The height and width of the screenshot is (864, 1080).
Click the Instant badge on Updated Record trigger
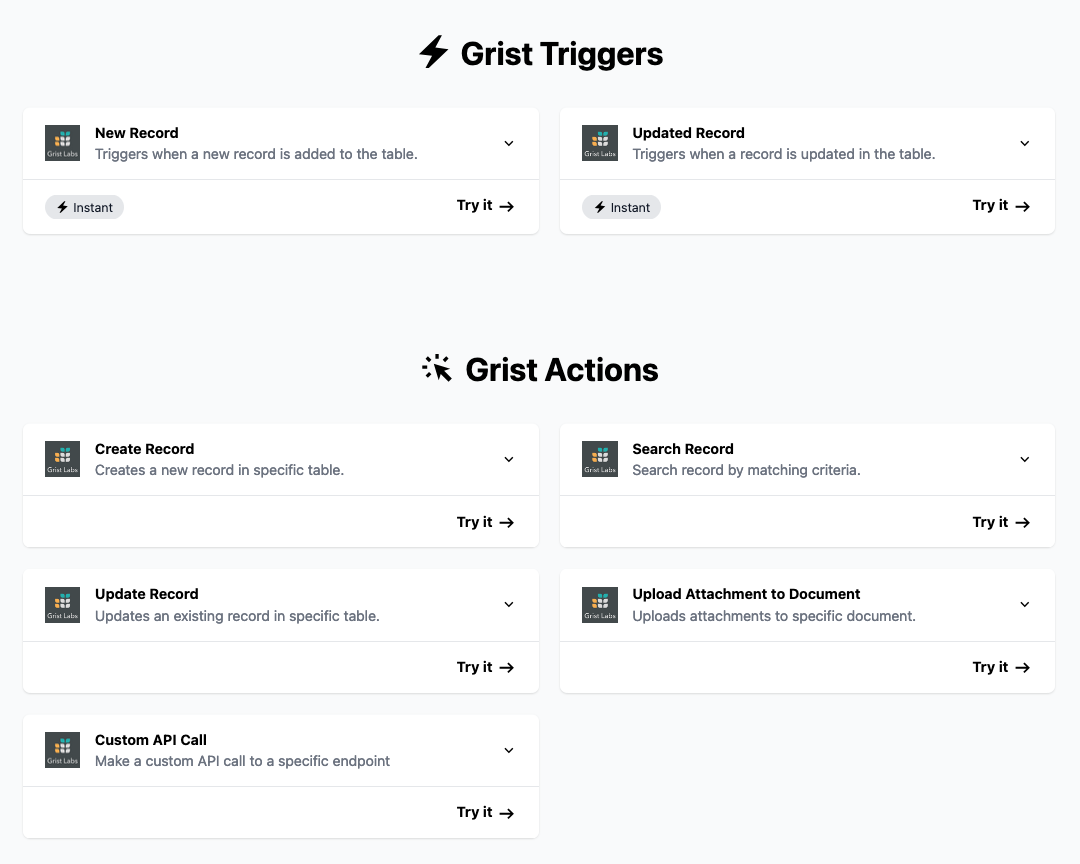[x=621, y=207]
